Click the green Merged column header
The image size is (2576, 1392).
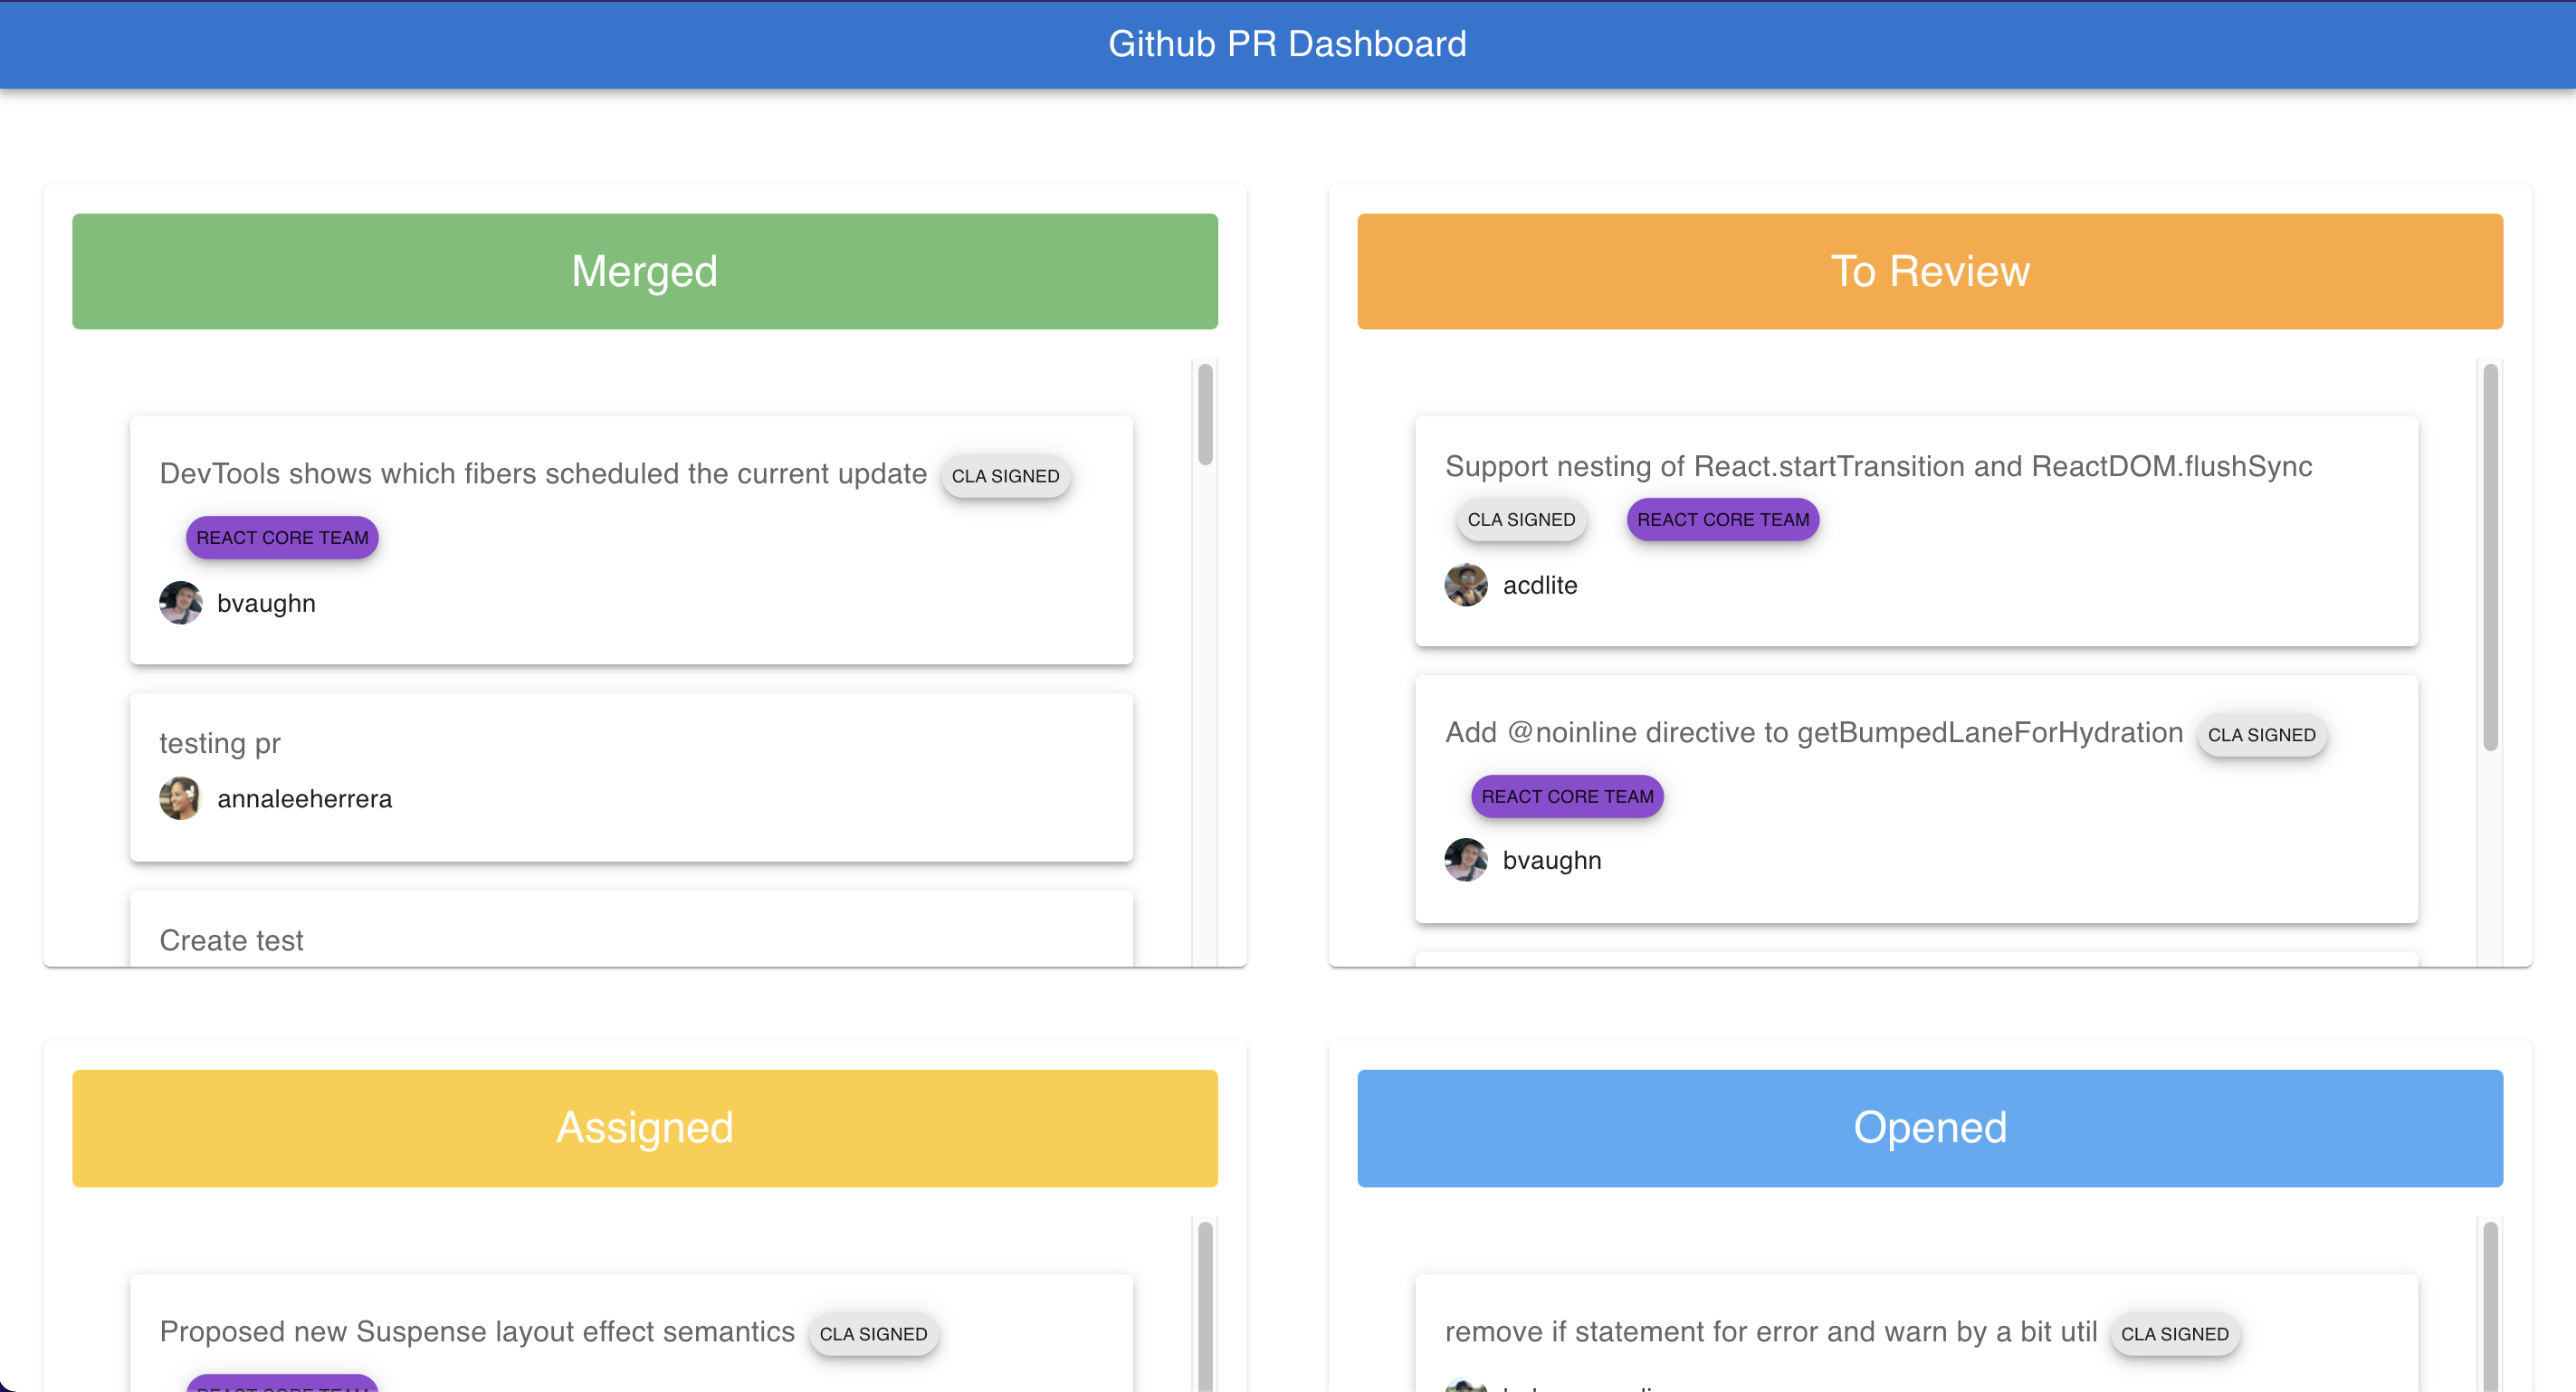pos(645,271)
